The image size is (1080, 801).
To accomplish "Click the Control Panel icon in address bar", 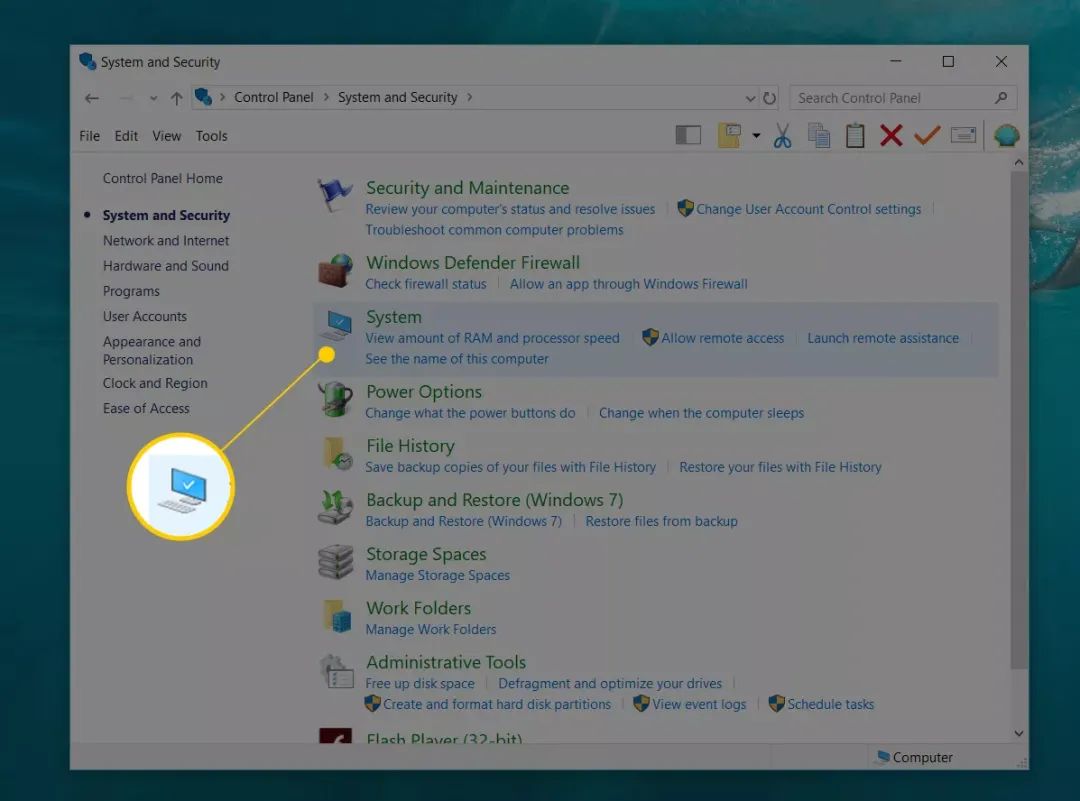I will pos(203,97).
